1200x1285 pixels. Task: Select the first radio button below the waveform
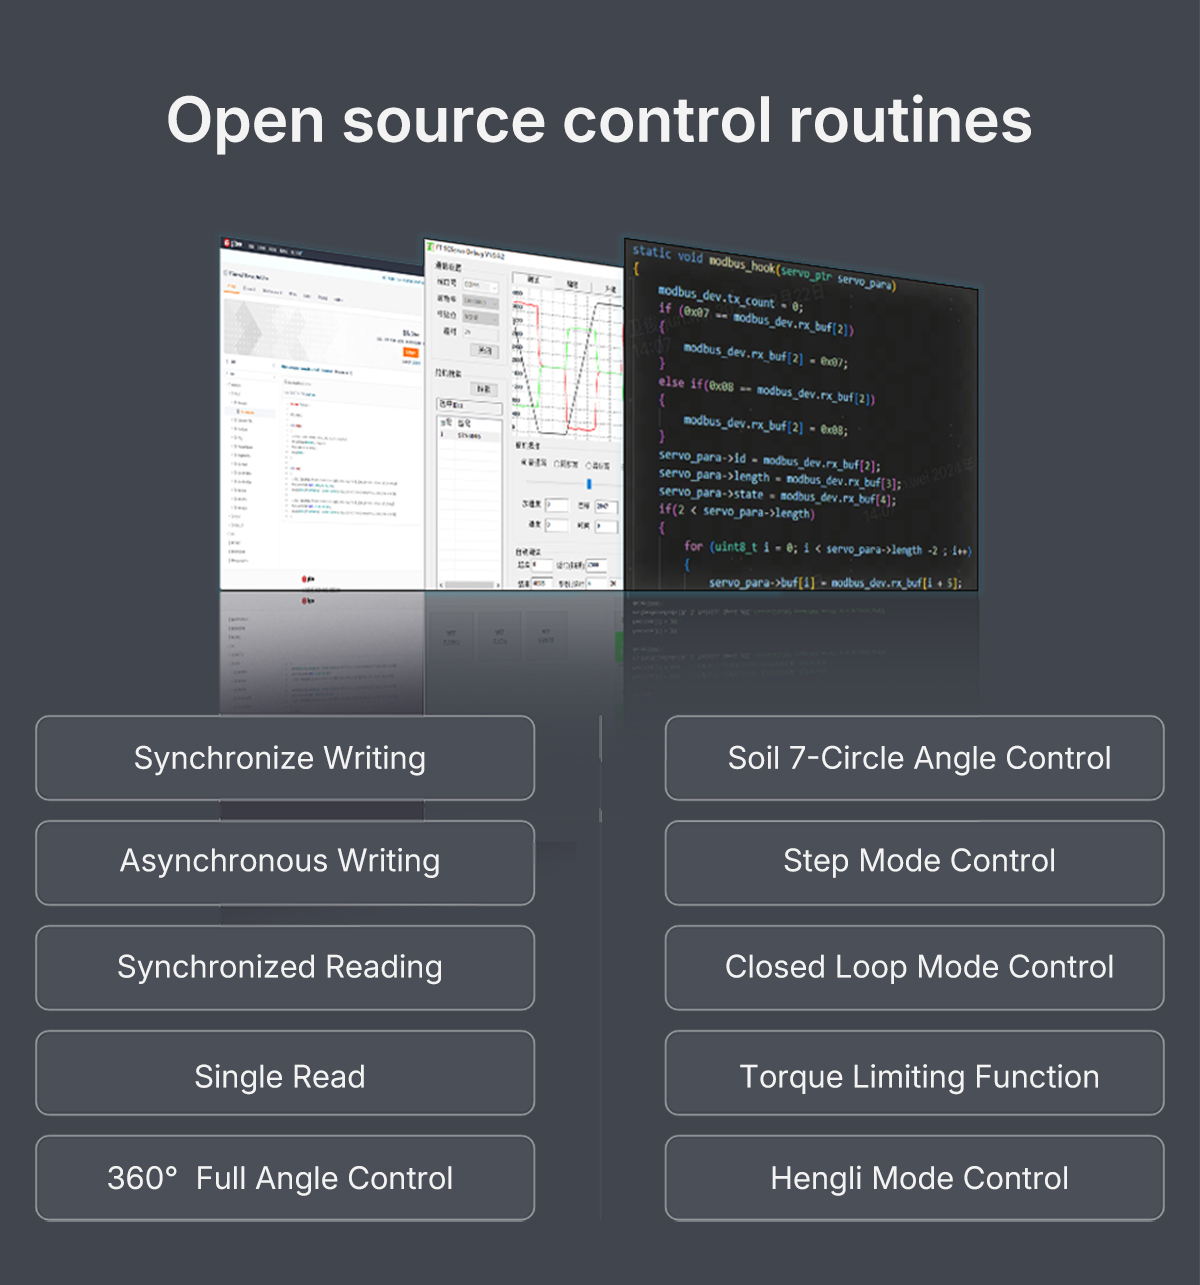tap(524, 463)
